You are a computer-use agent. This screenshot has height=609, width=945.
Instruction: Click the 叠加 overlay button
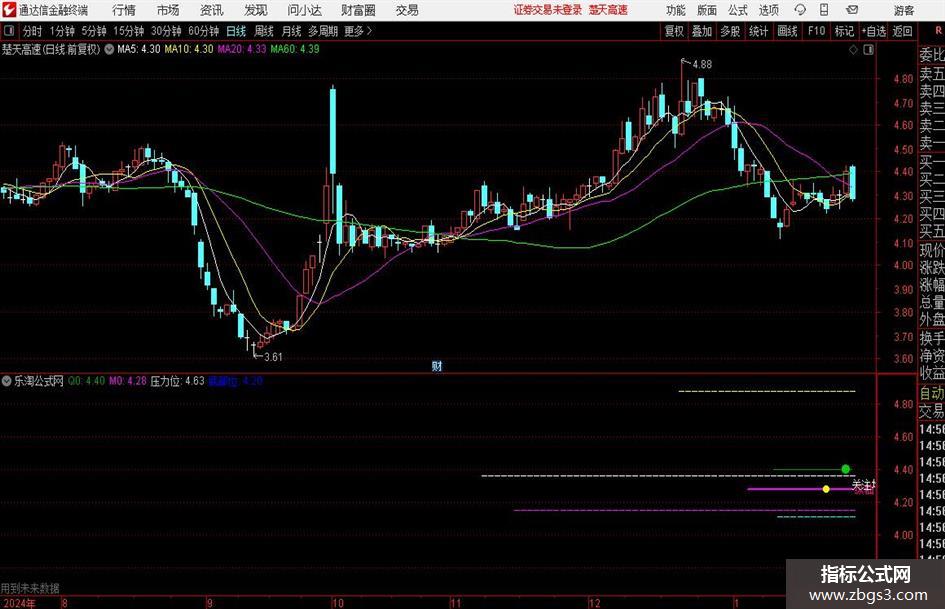click(x=702, y=31)
